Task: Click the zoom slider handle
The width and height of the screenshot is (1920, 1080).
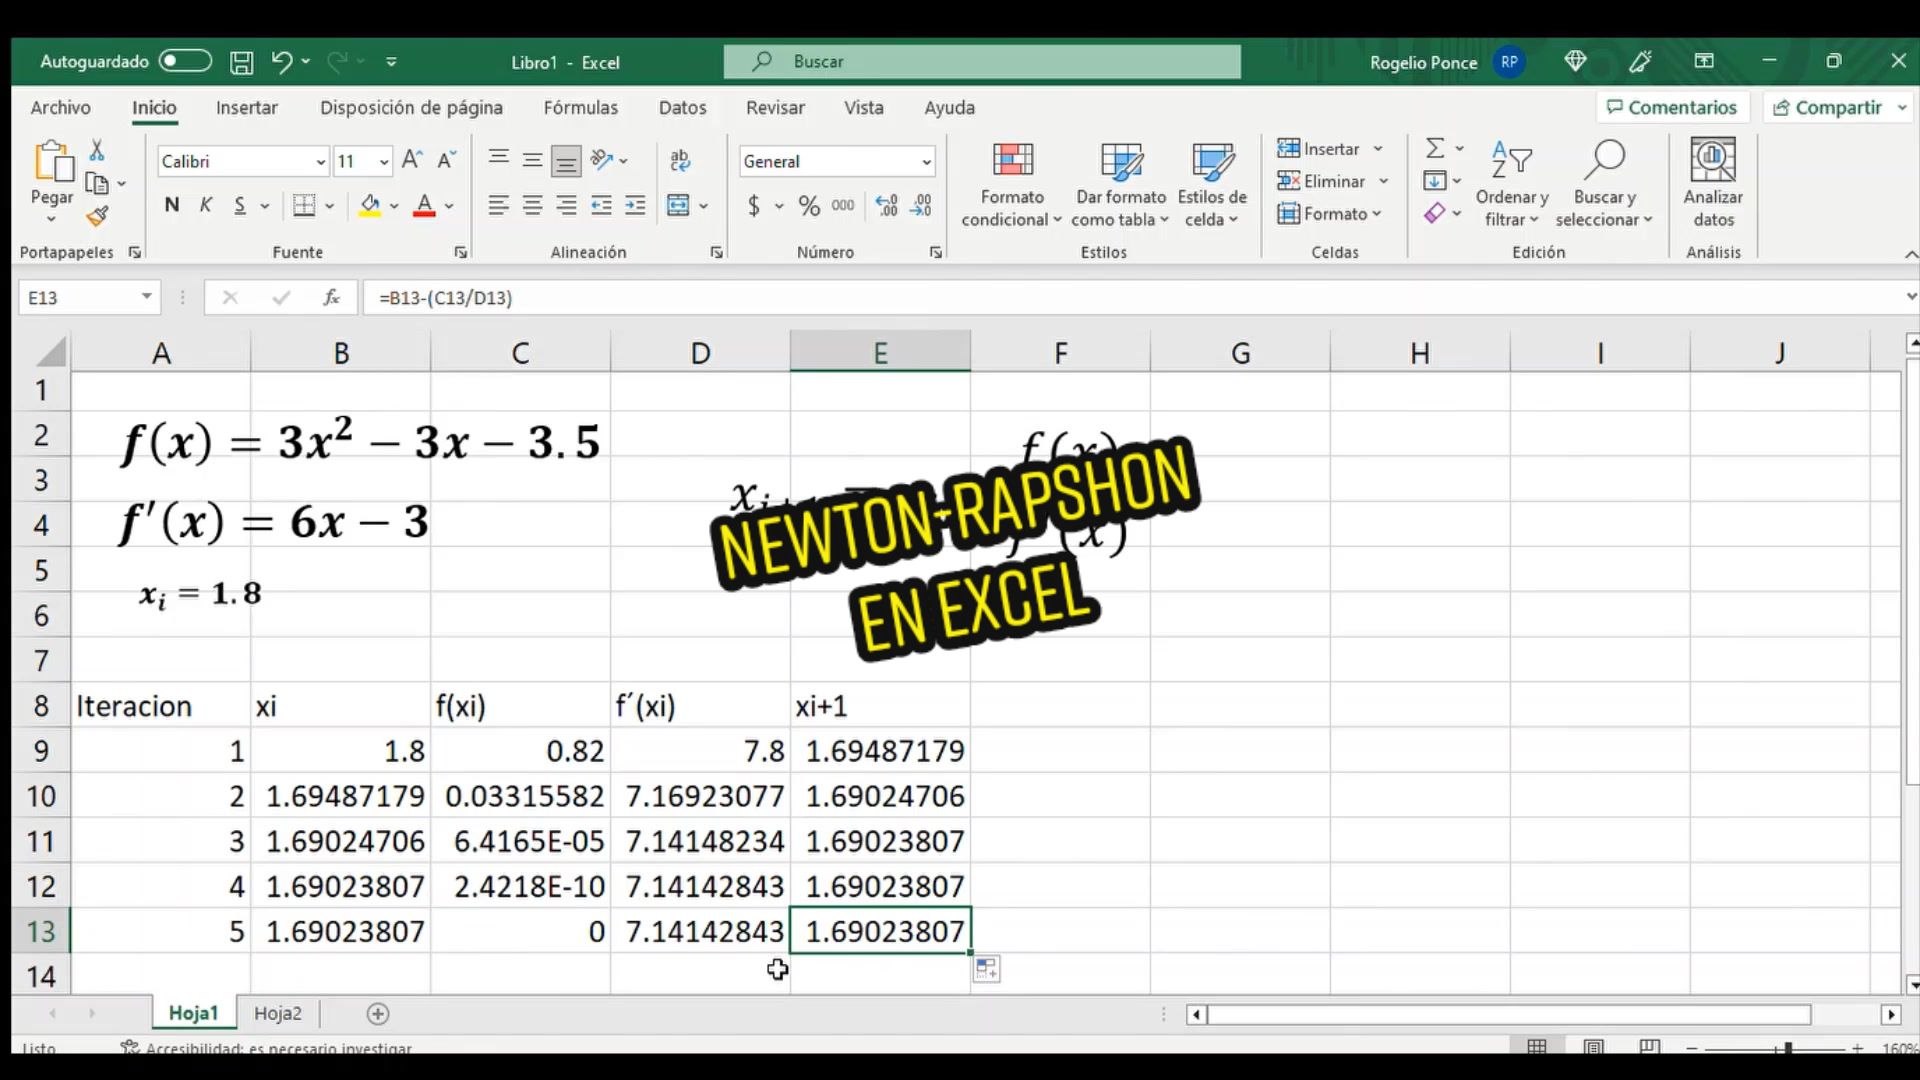Action: point(1788,1048)
